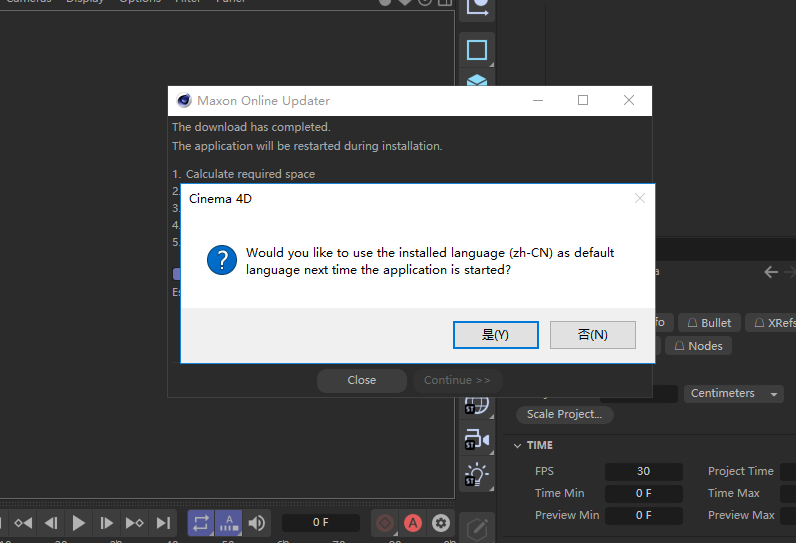
Task: Click the FPS value field 30
Action: [x=644, y=471]
